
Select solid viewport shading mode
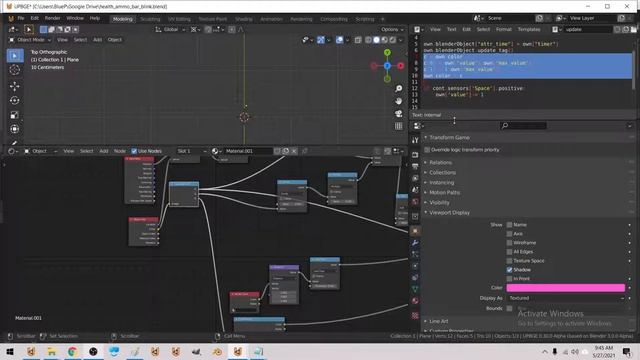[x=376, y=40]
